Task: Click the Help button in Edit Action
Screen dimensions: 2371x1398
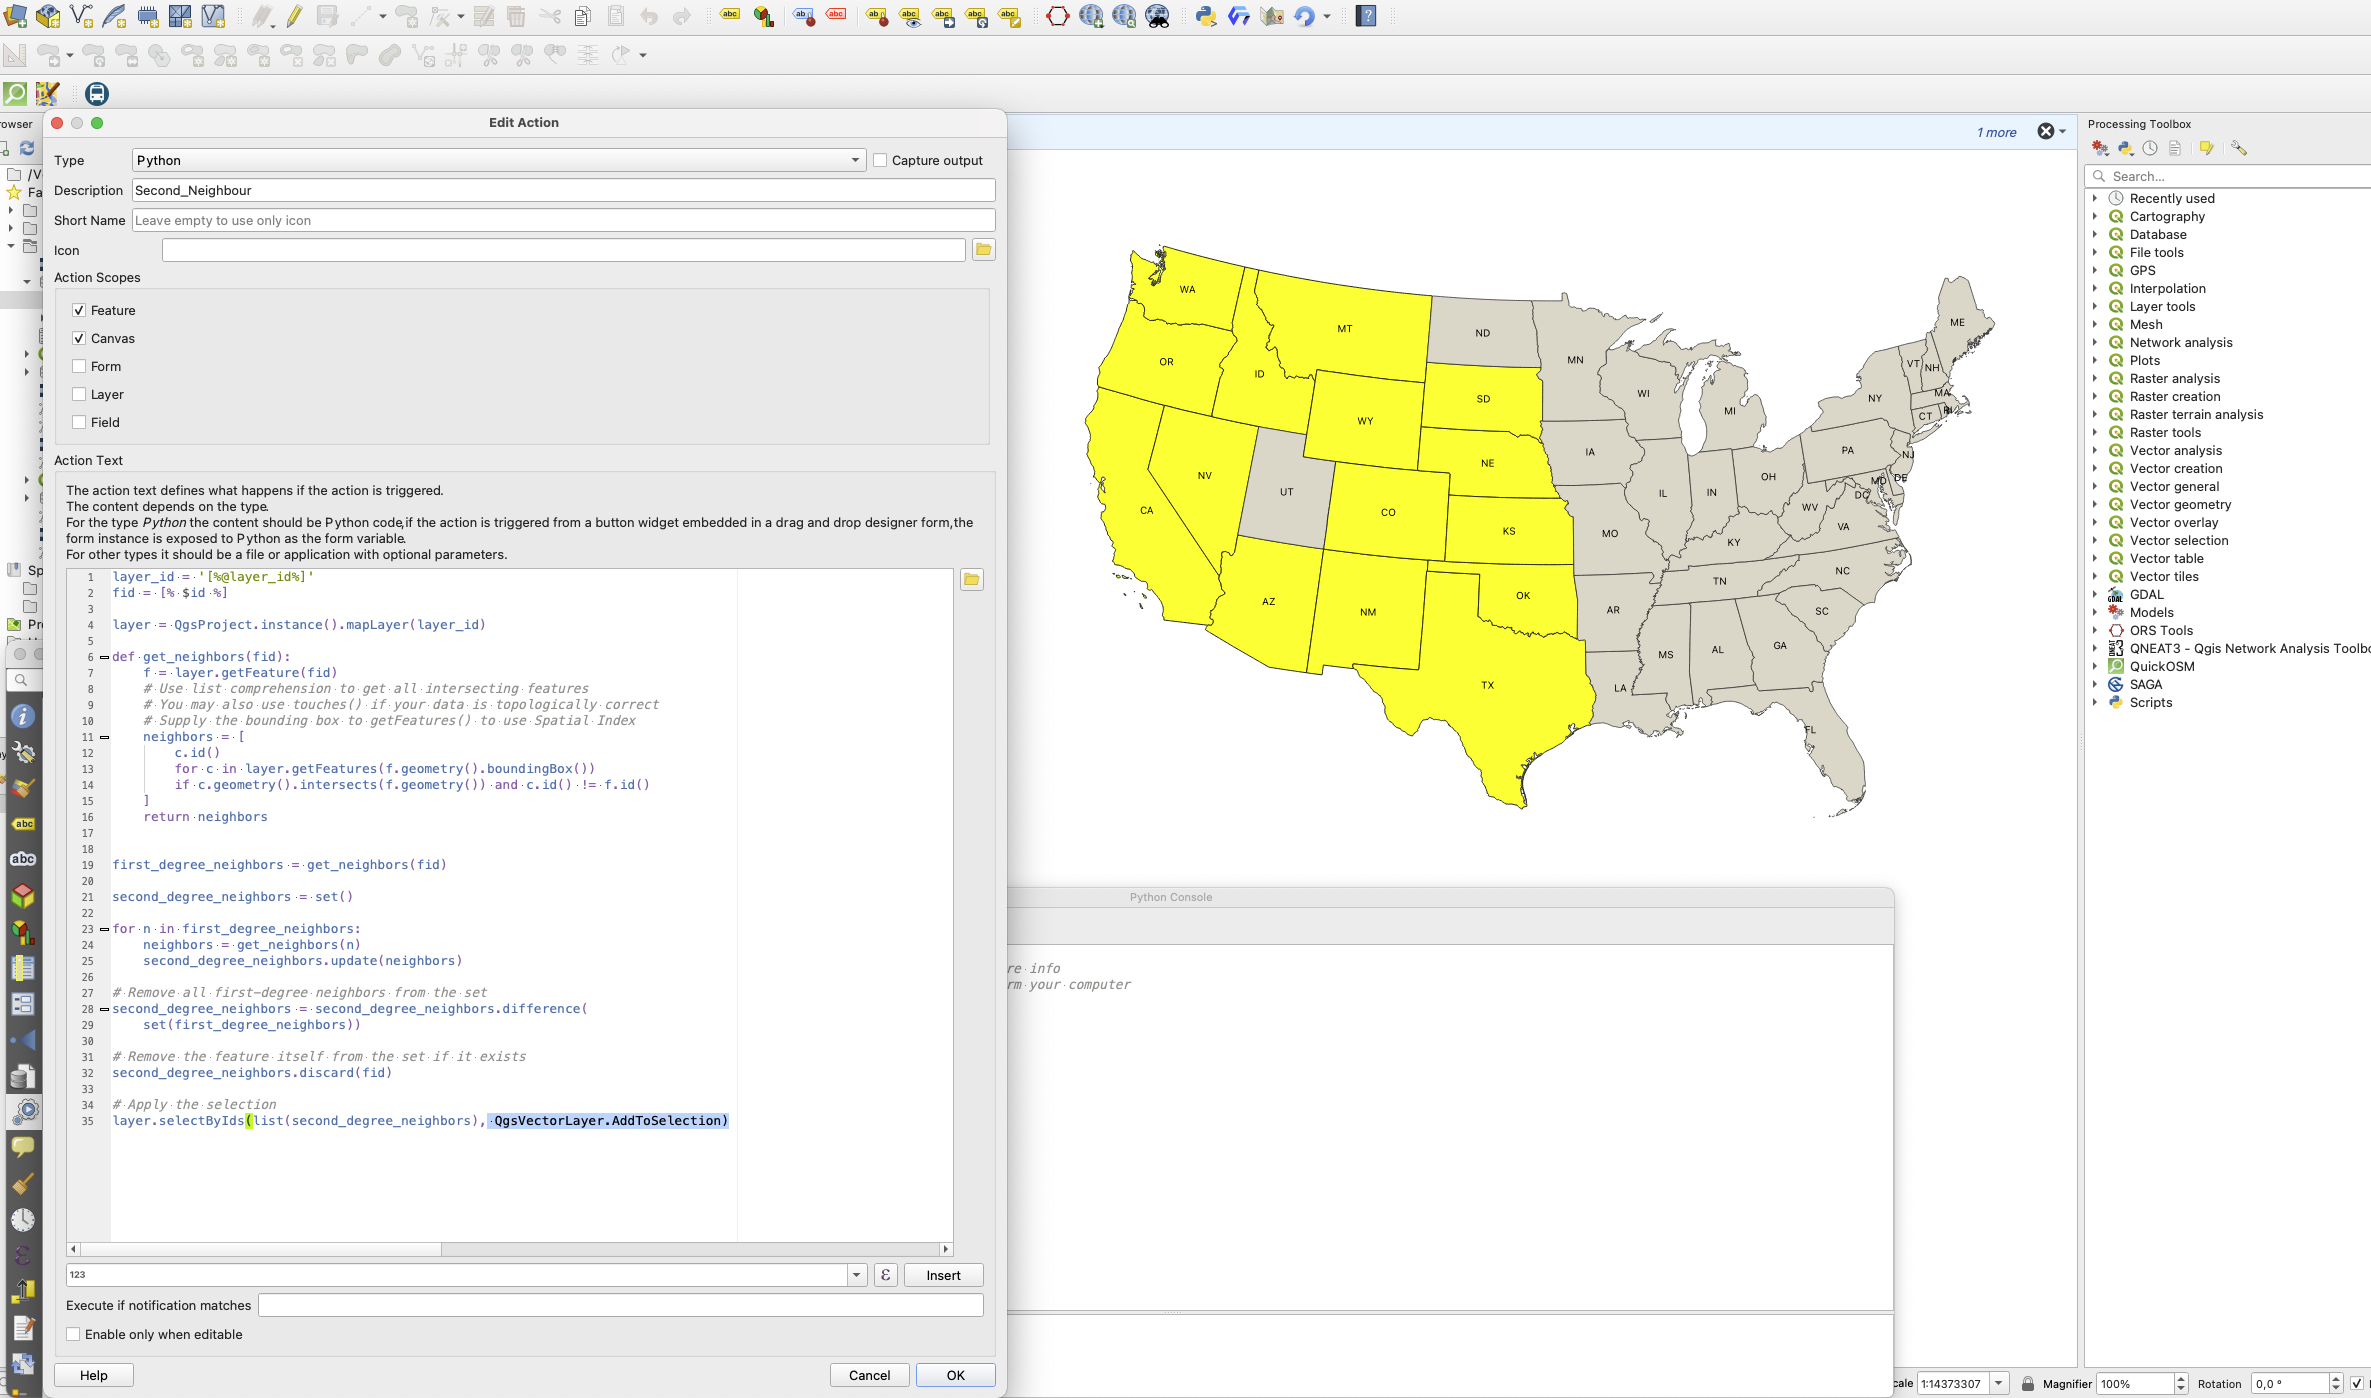Action: [x=94, y=1375]
